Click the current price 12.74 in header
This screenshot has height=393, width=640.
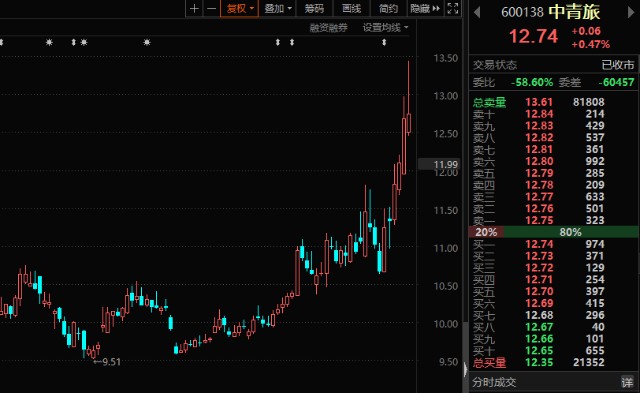[533, 36]
